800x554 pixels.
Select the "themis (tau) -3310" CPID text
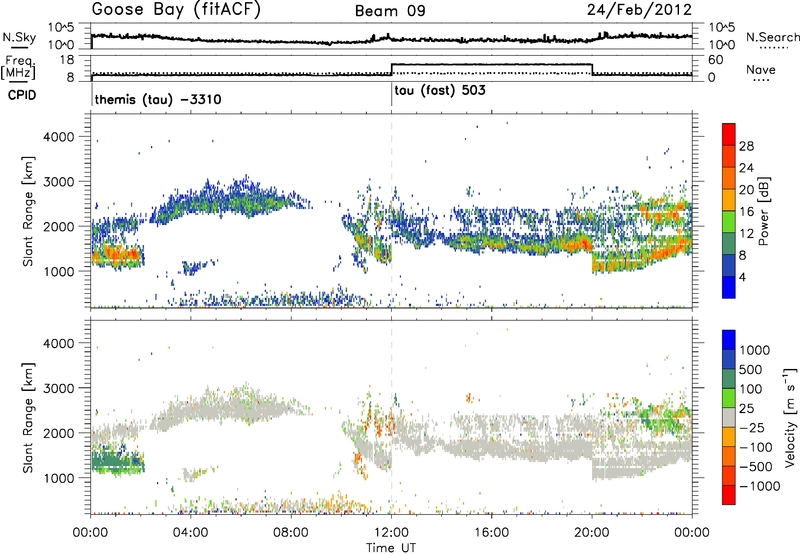[158, 99]
